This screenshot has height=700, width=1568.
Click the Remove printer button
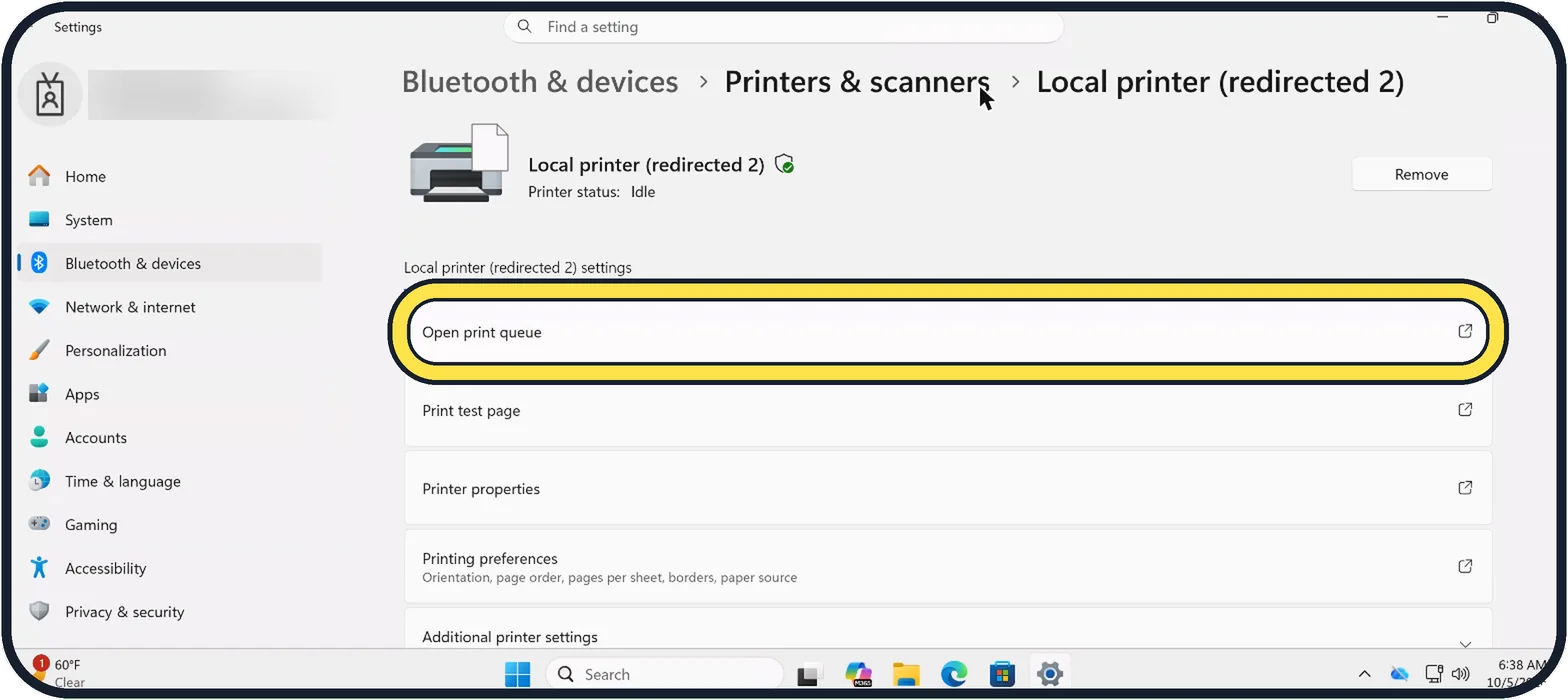(1421, 174)
